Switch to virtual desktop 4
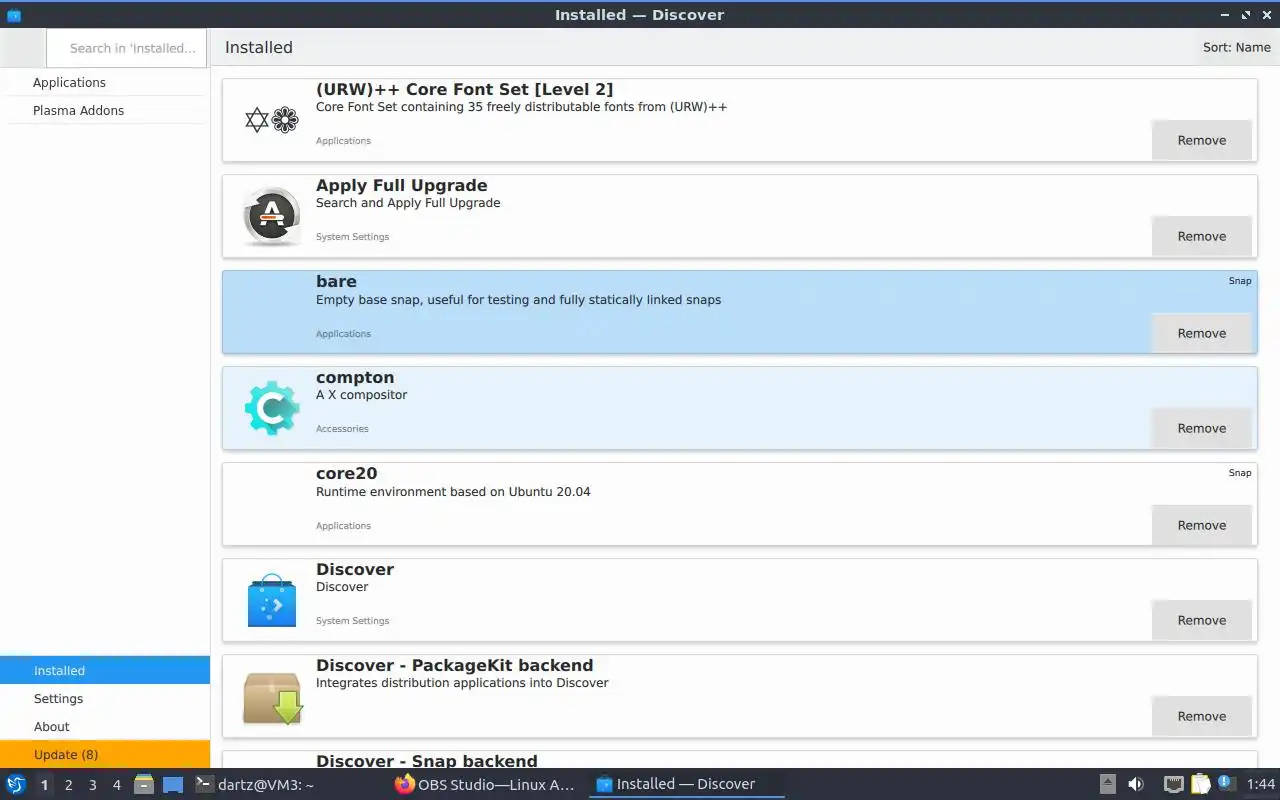The width and height of the screenshot is (1280, 800). click(117, 785)
